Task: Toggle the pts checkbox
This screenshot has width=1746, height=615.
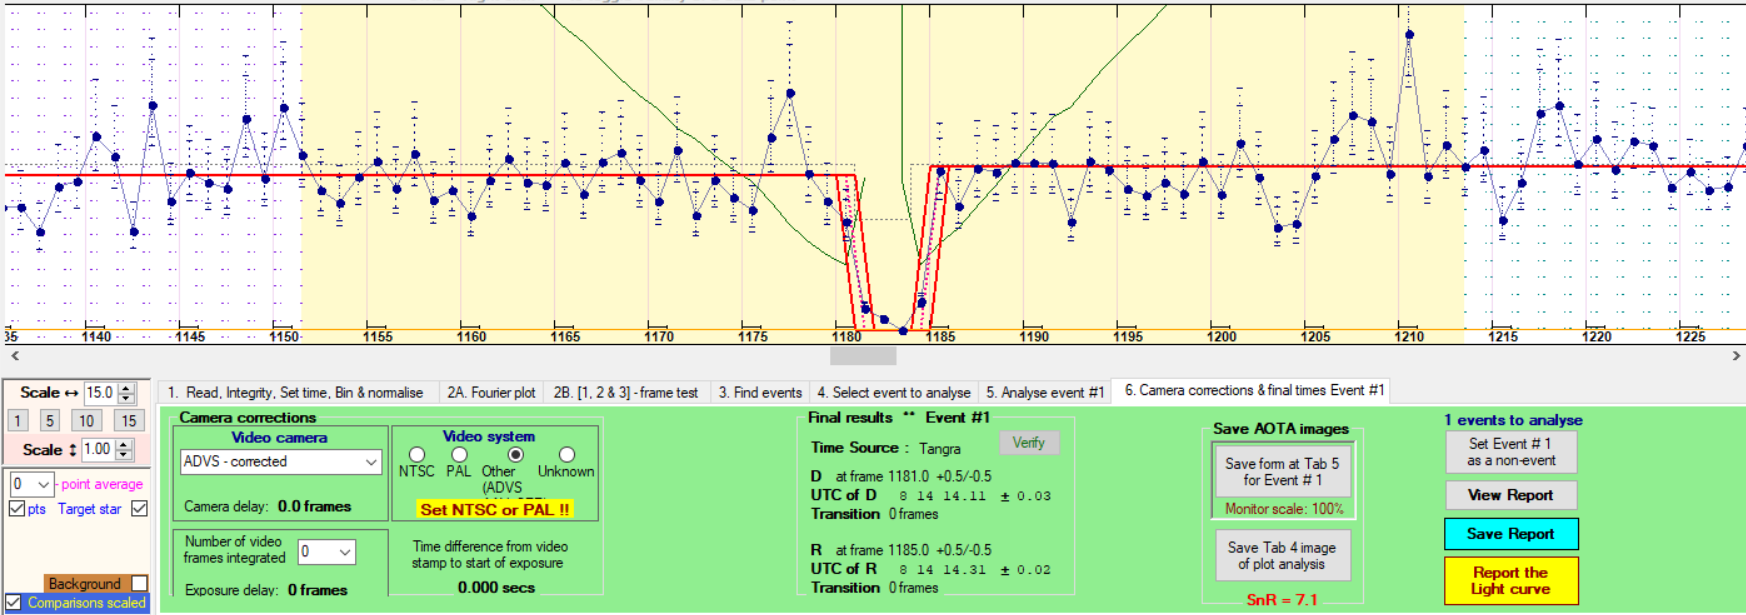Action: [x=17, y=509]
